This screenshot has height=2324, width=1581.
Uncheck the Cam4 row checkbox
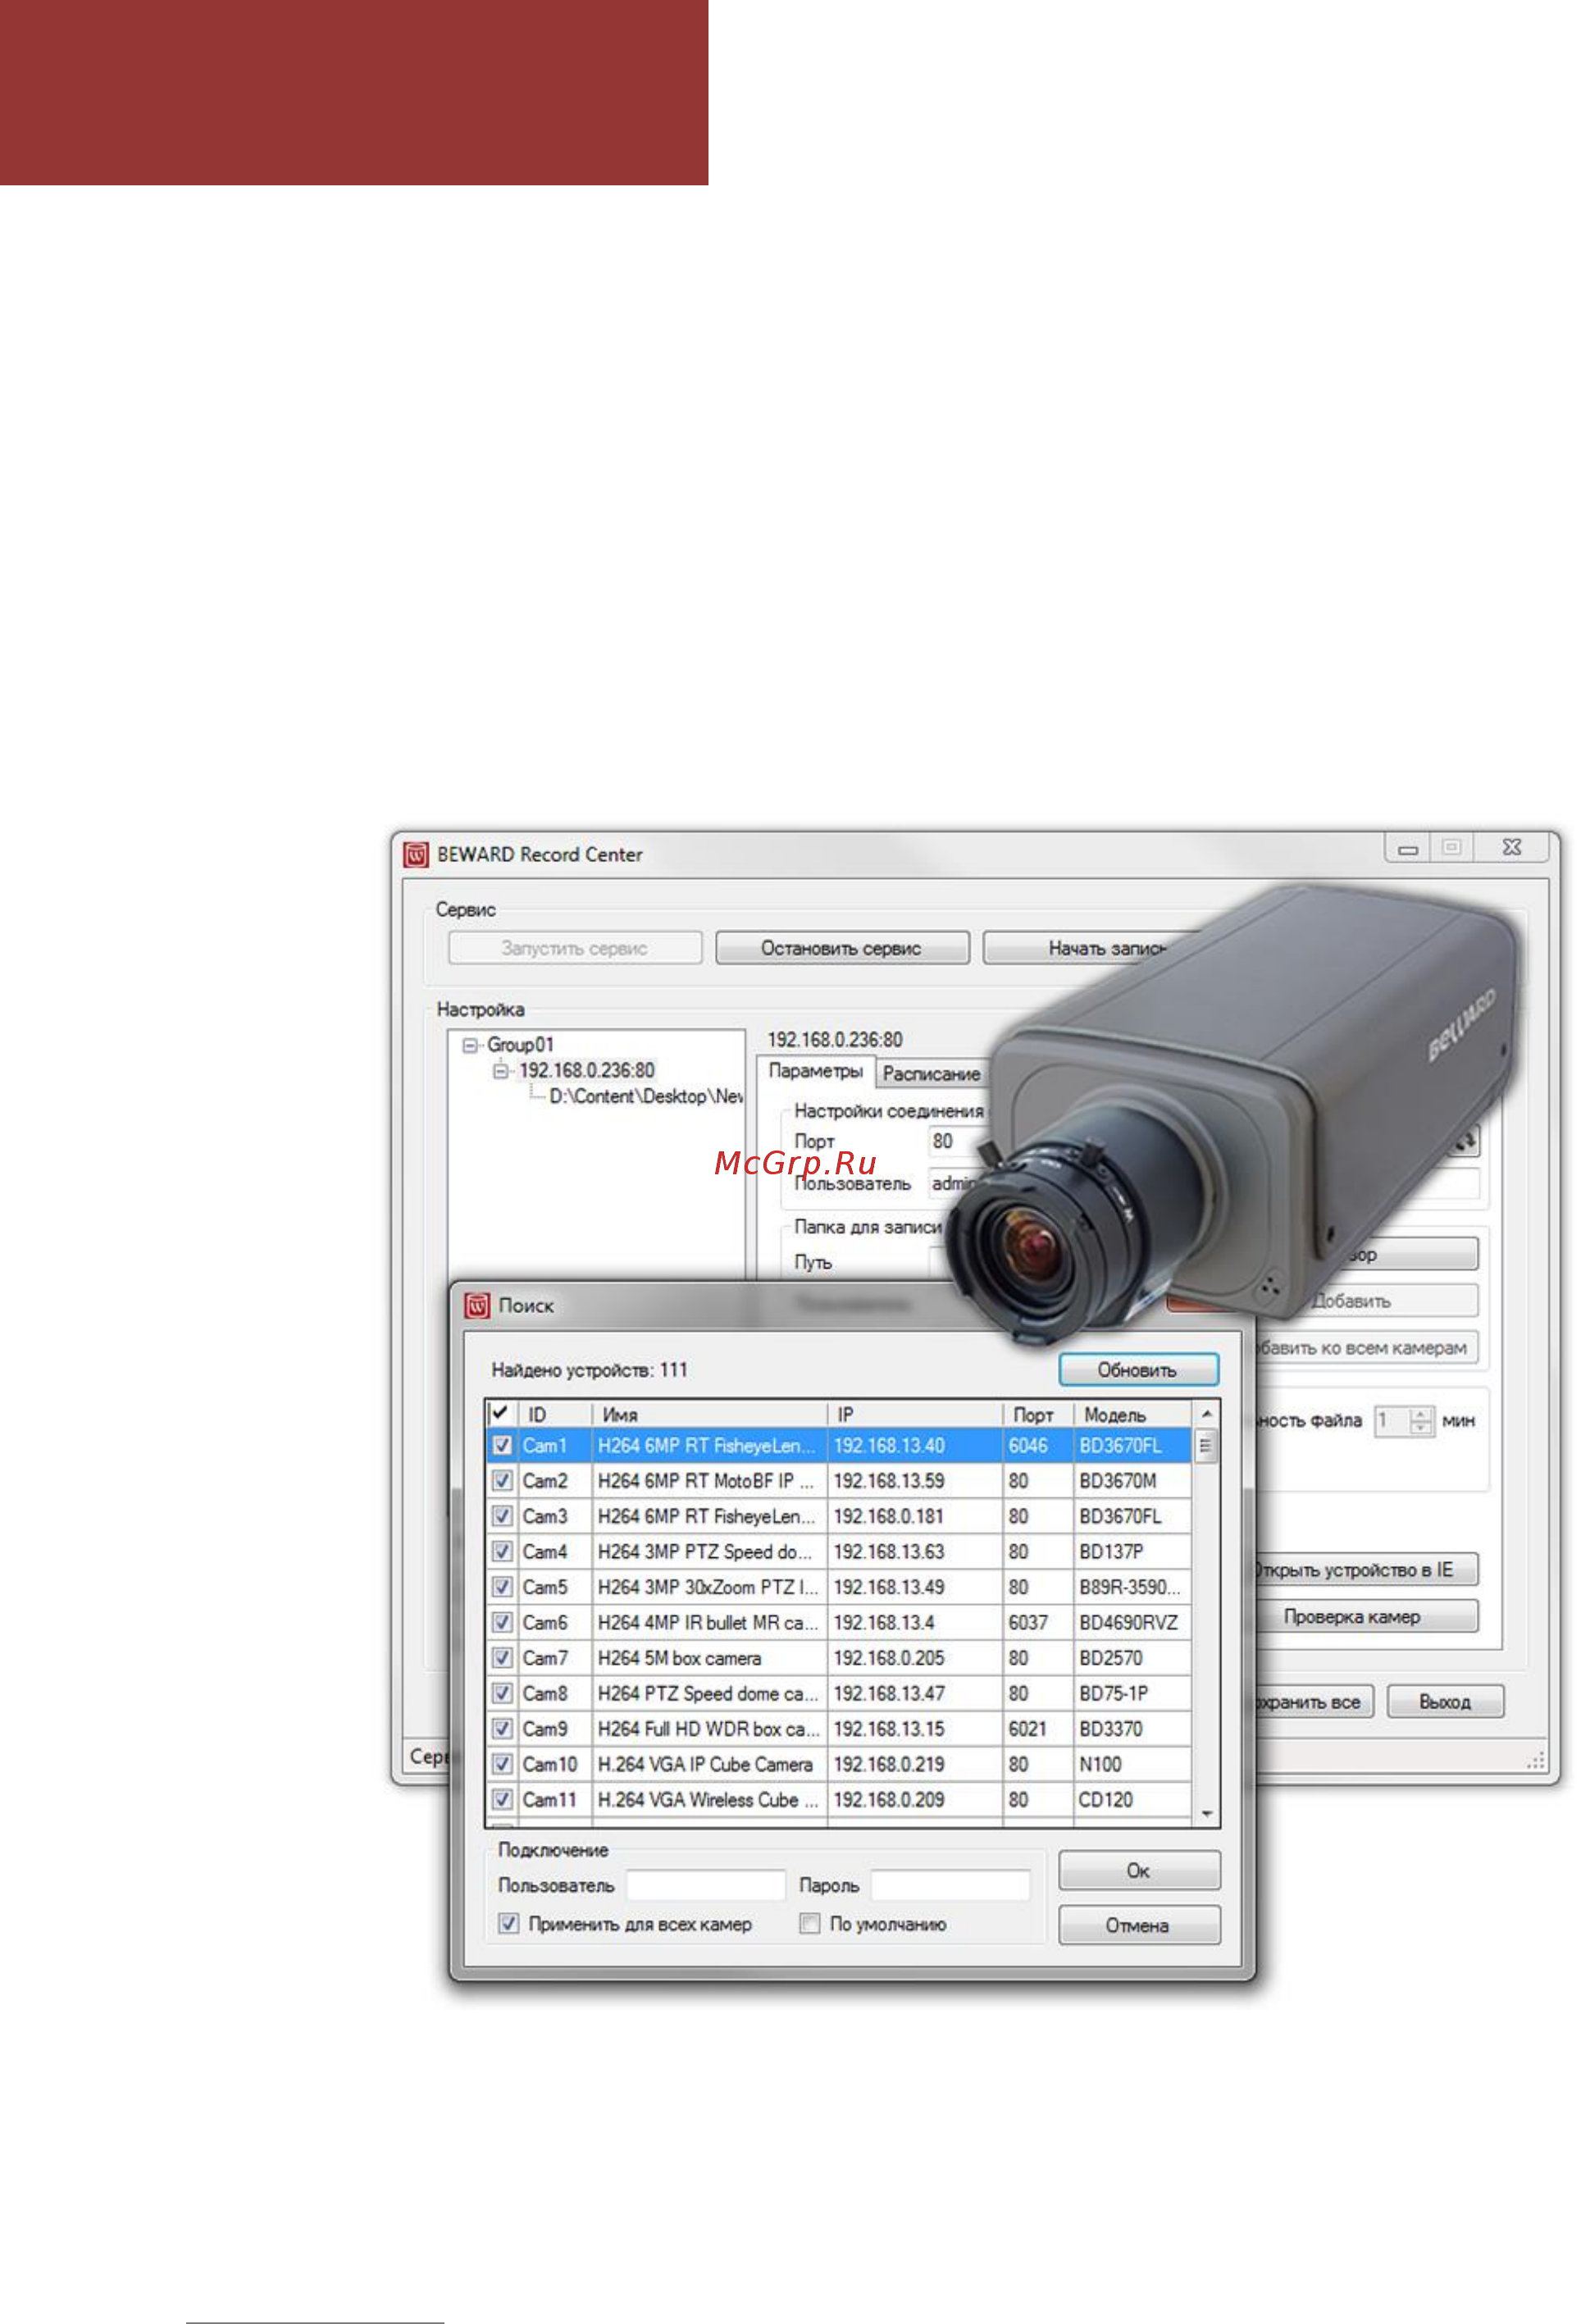(x=502, y=1552)
